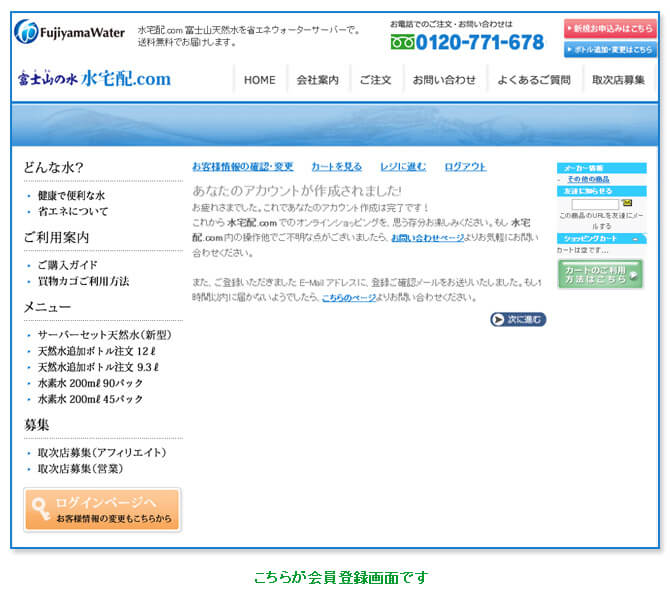This screenshot has width=670, height=600.
Task: Click the カートは空です text
Action: (582, 250)
